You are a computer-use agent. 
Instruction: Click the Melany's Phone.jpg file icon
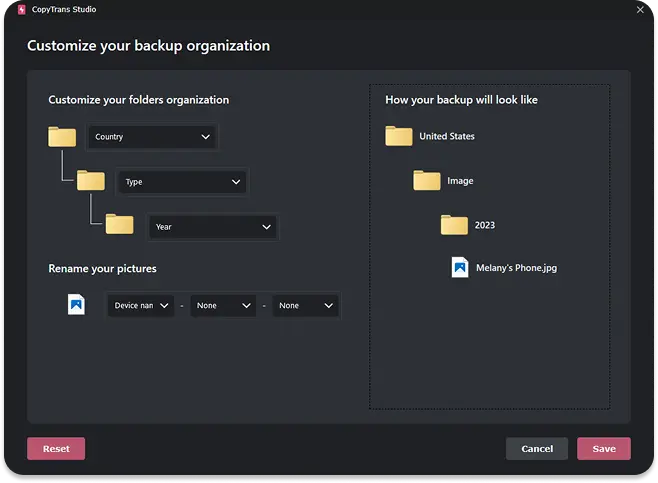460,267
